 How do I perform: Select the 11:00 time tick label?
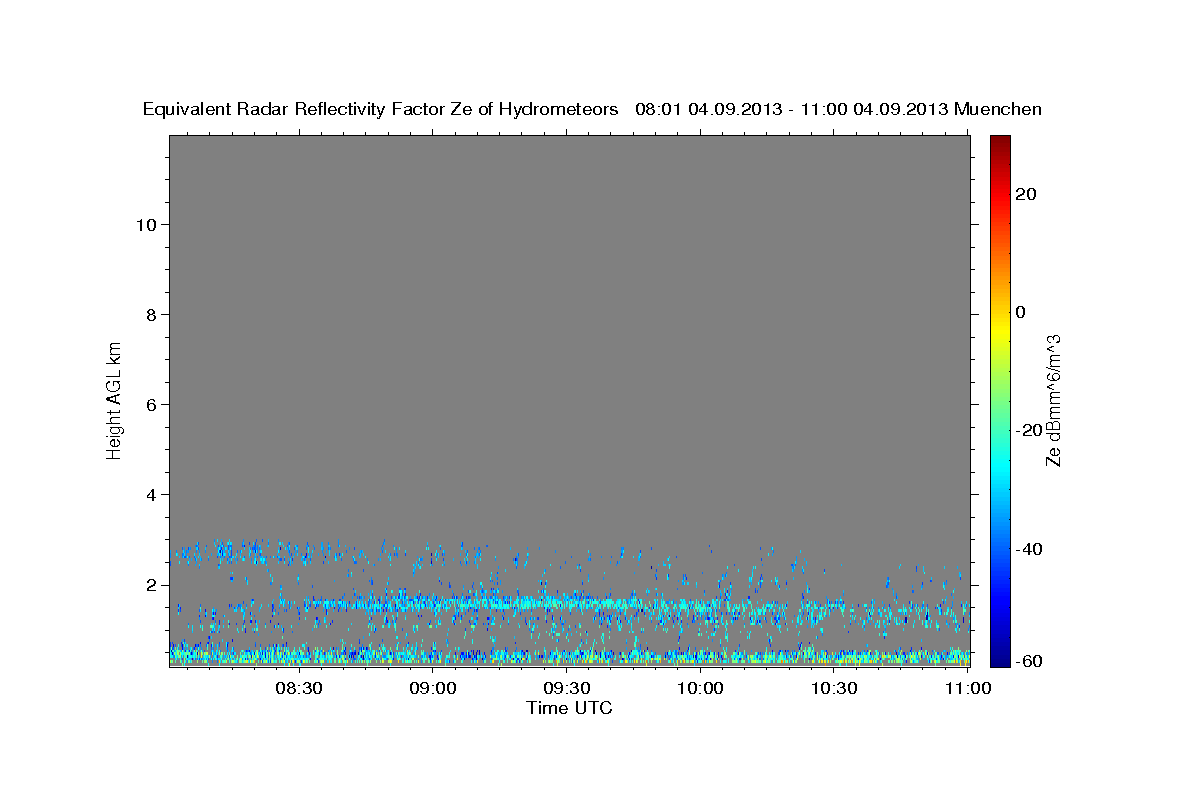click(967, 688)
